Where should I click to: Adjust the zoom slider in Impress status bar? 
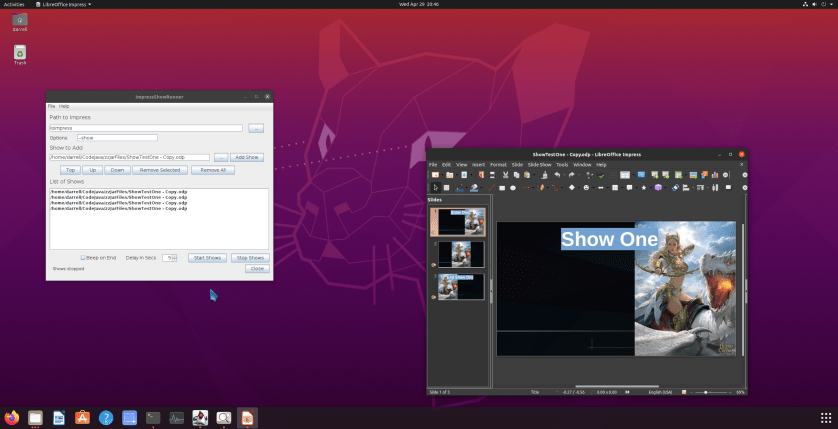pos(708,392)
